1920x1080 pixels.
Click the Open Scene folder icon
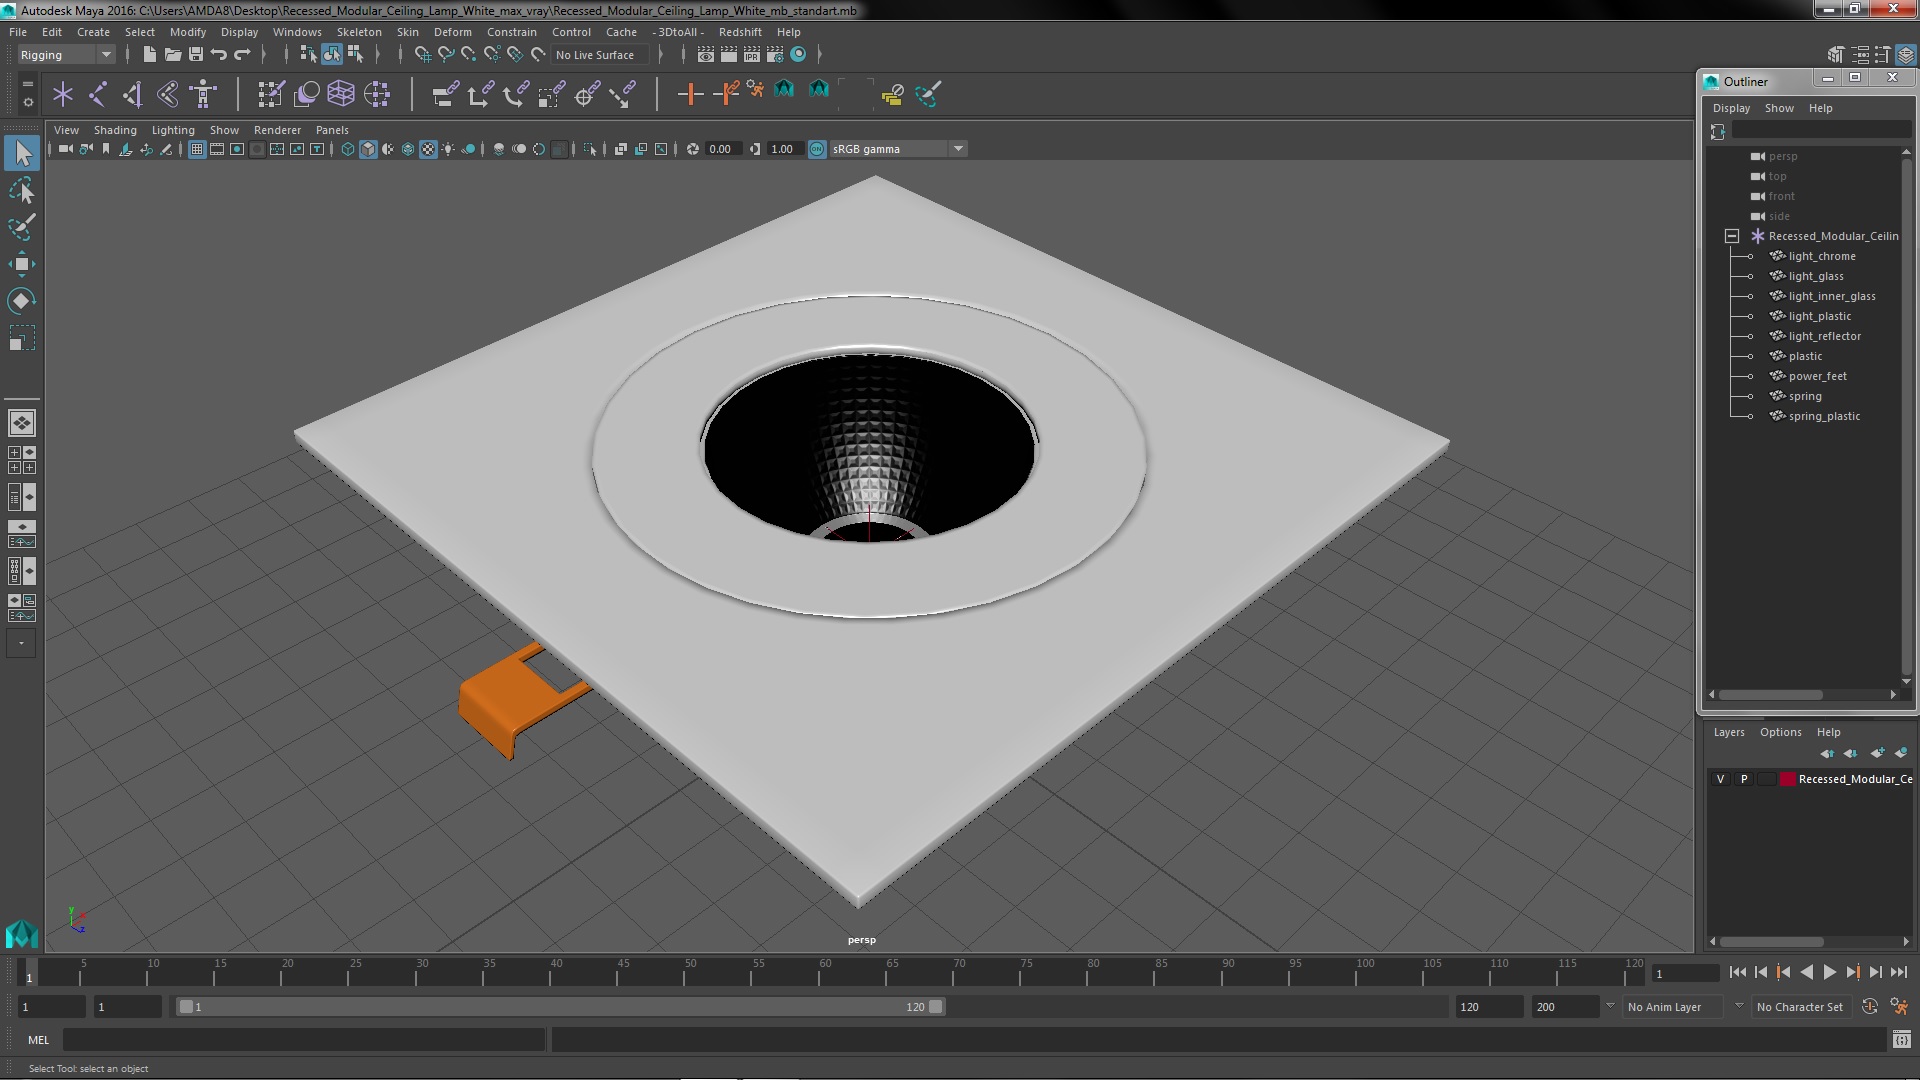(x=172, y=55)
